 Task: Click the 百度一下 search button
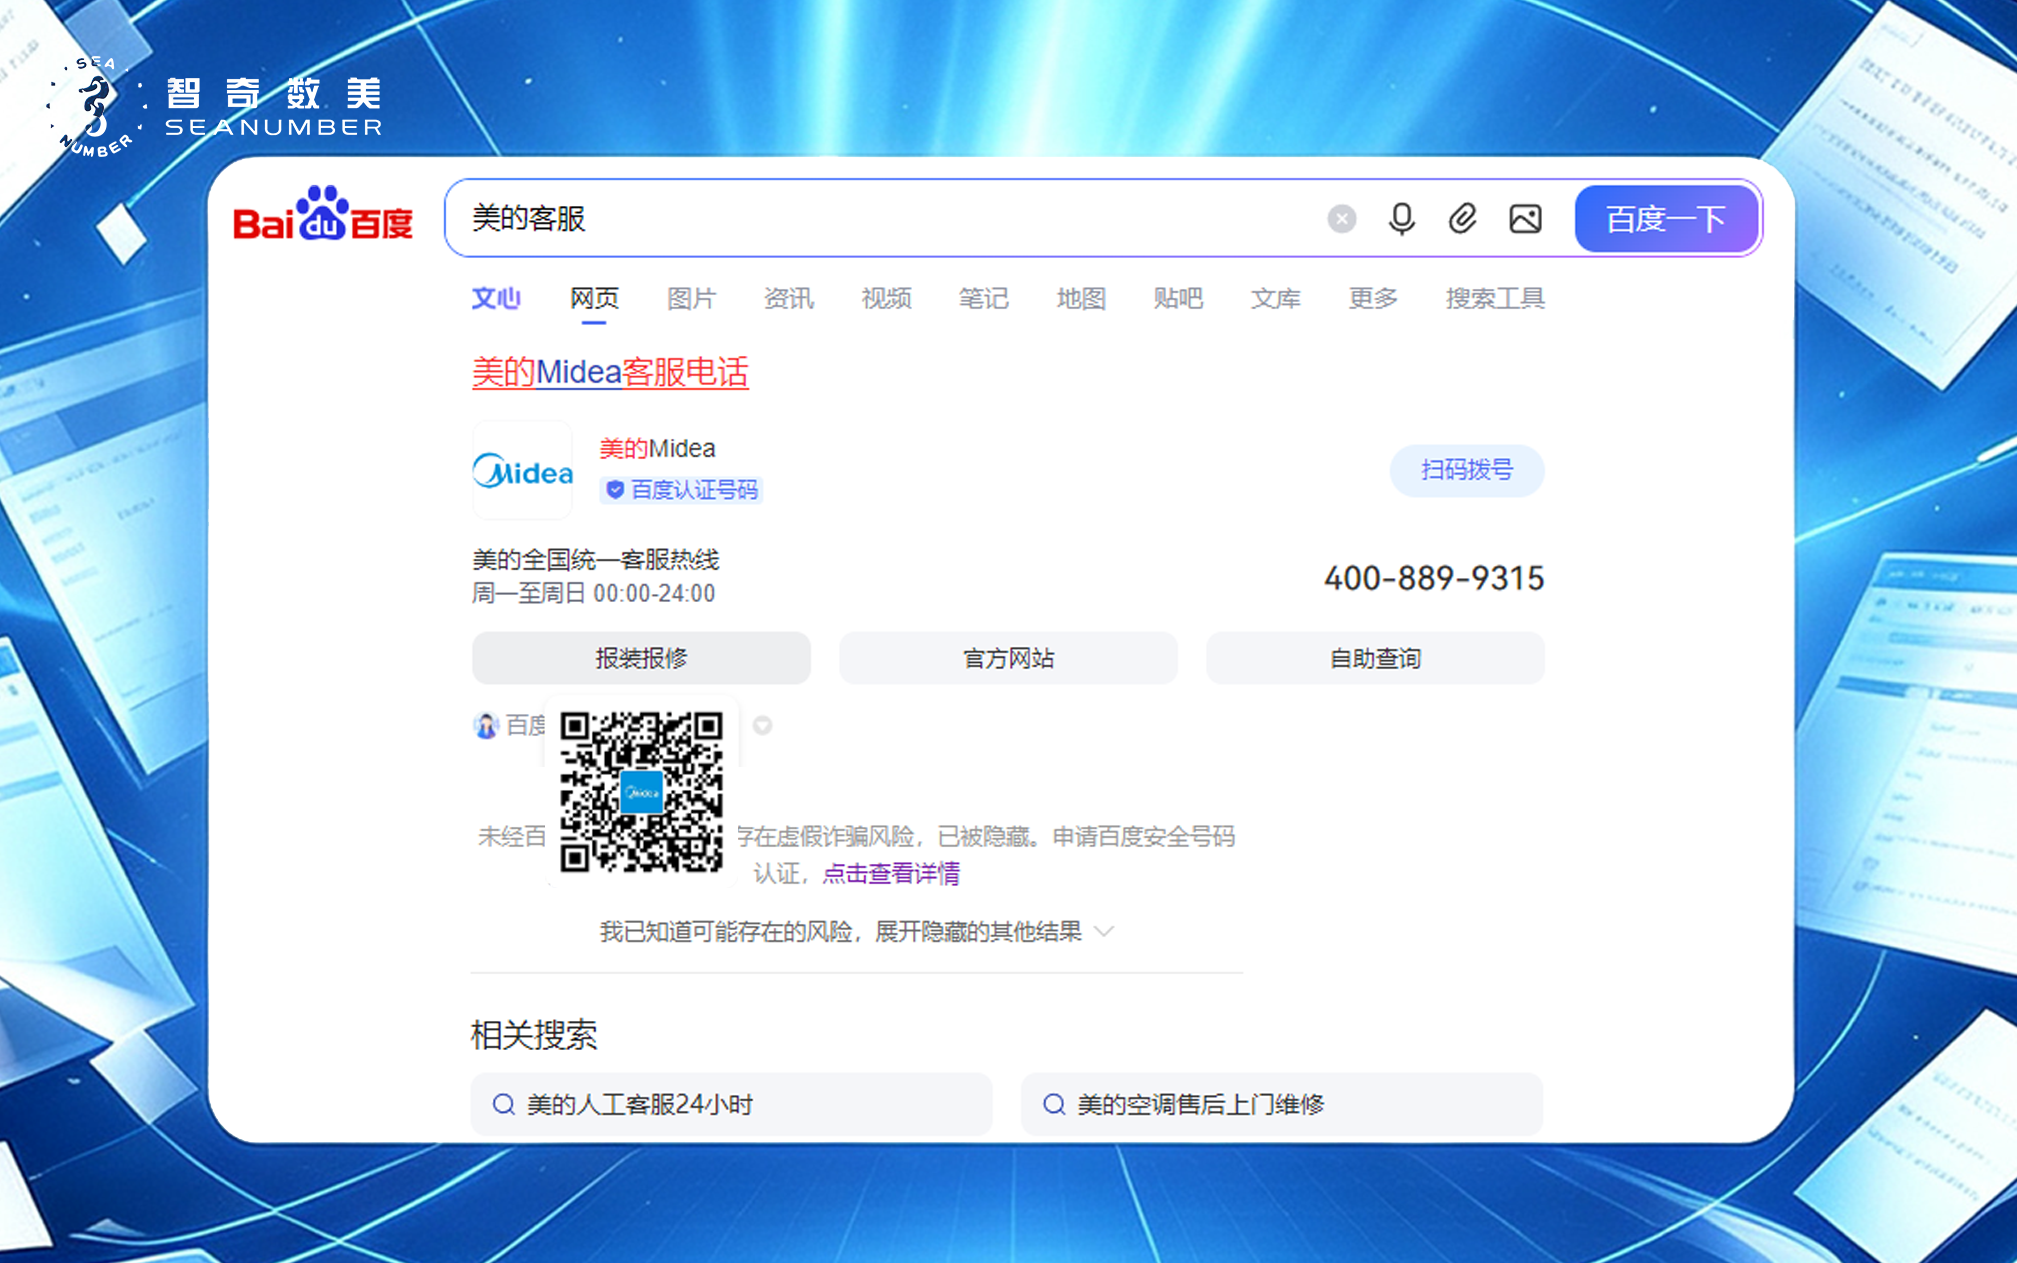click(x=1666, y=218)
